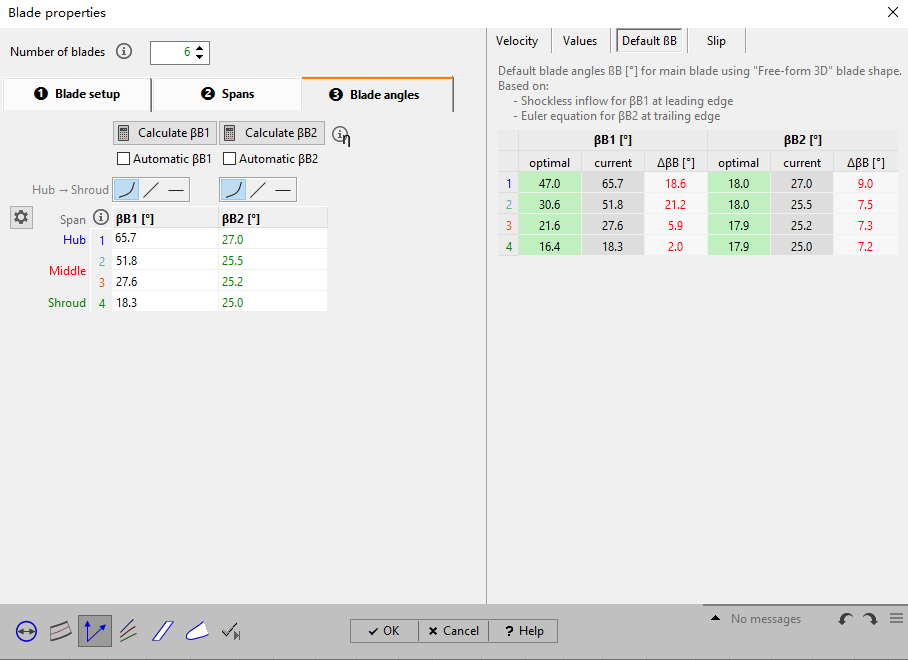Click the undo arrow icon
908x660 pixels.
point(845,619)
